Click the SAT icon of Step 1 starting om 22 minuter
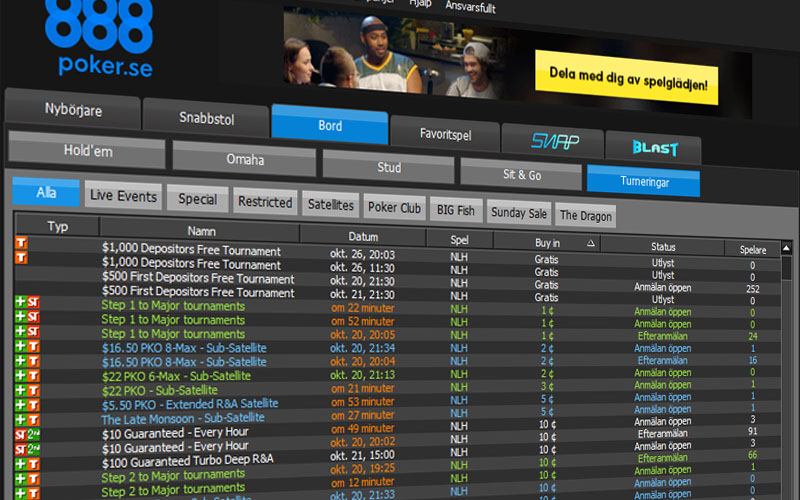800x500 pixels. pyautogui.click(x=33, y=302)
